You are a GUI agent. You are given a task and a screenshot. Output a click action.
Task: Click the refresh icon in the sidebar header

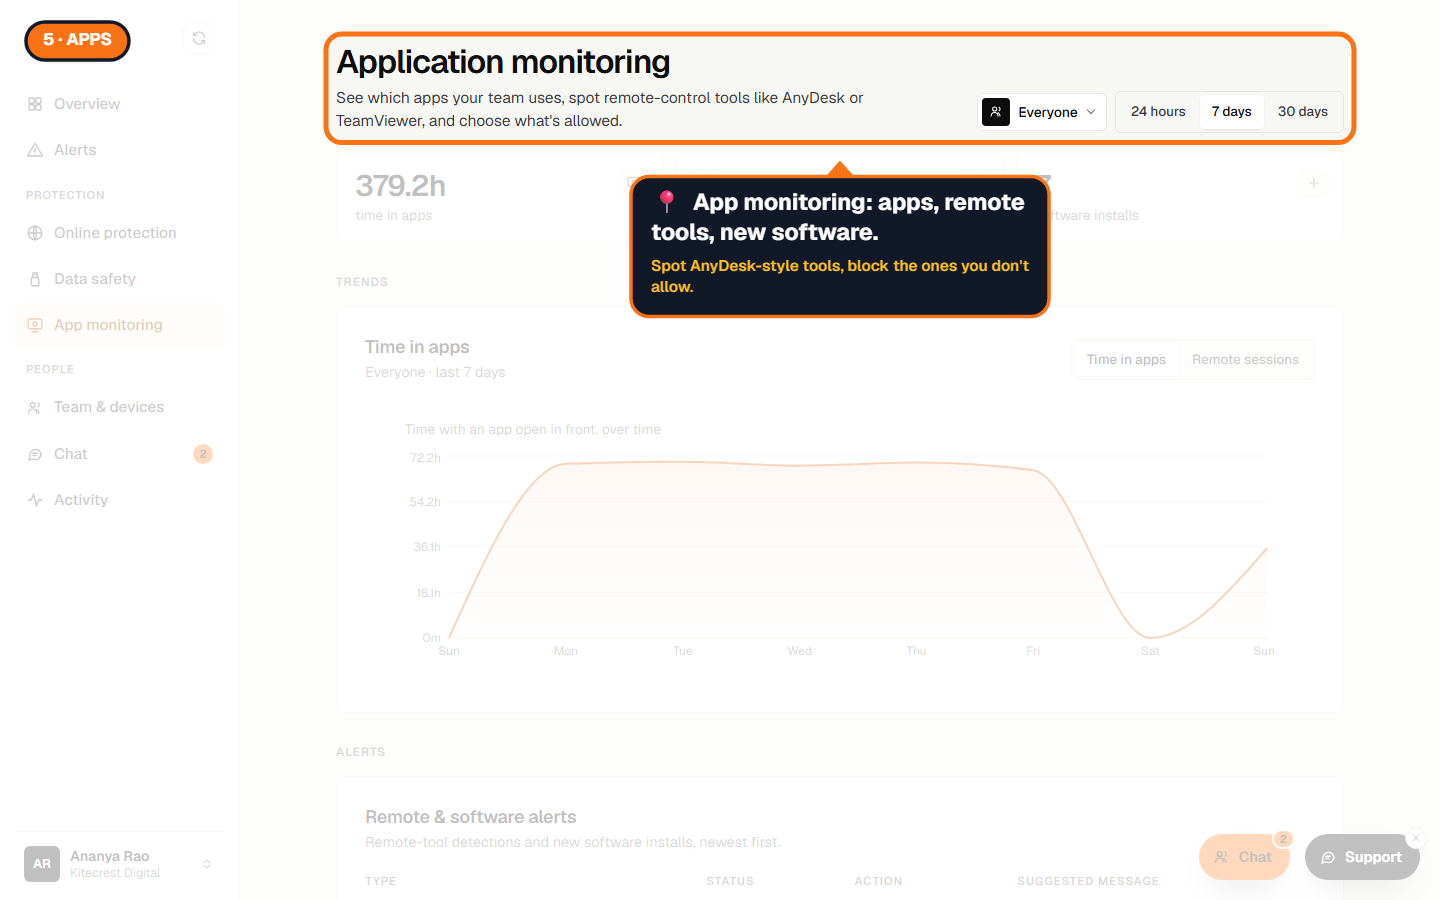(x=199, y=38)
